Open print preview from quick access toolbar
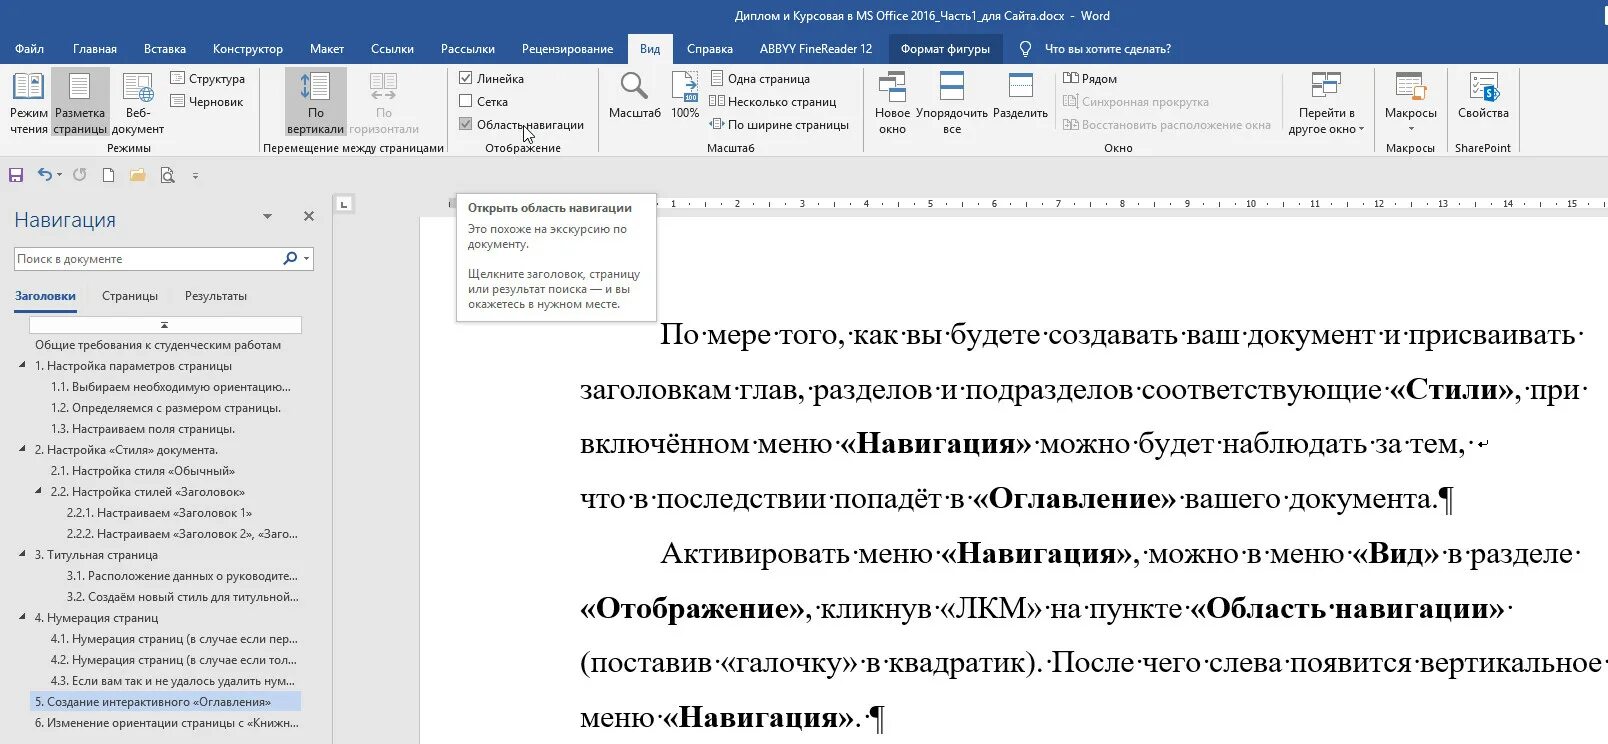 (167, 175)
